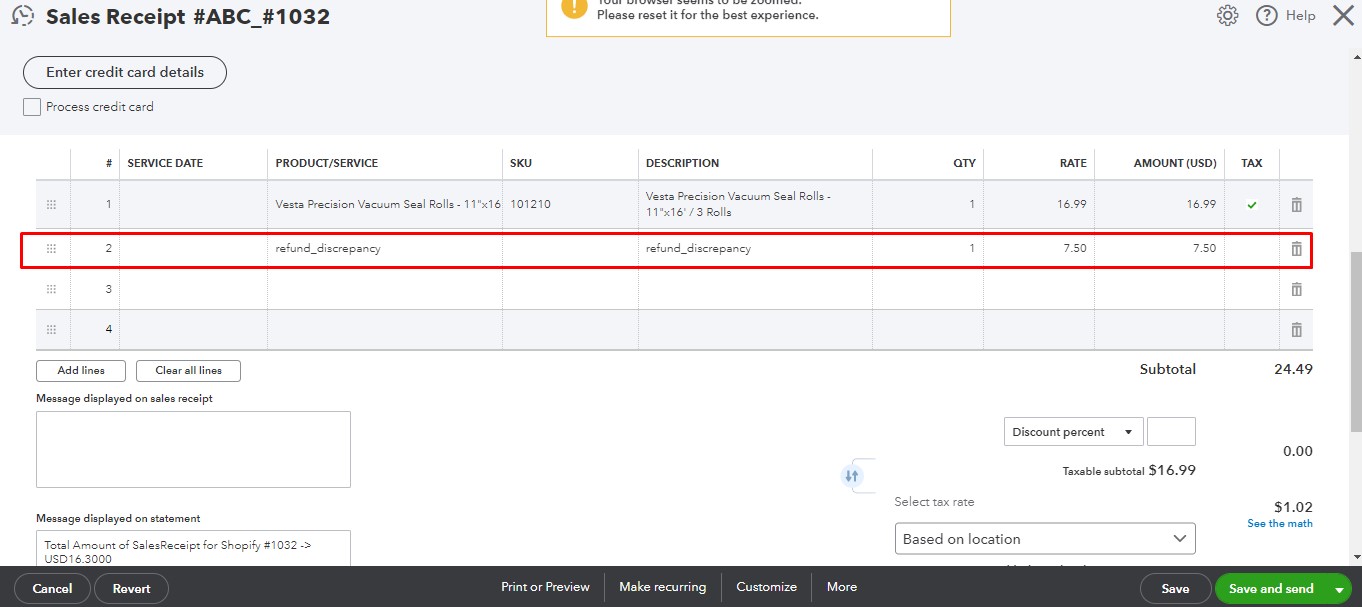The height and width of the screenshot is (607, 1362).
Task: Open the More menu in footer
Action: click(842, 587)
